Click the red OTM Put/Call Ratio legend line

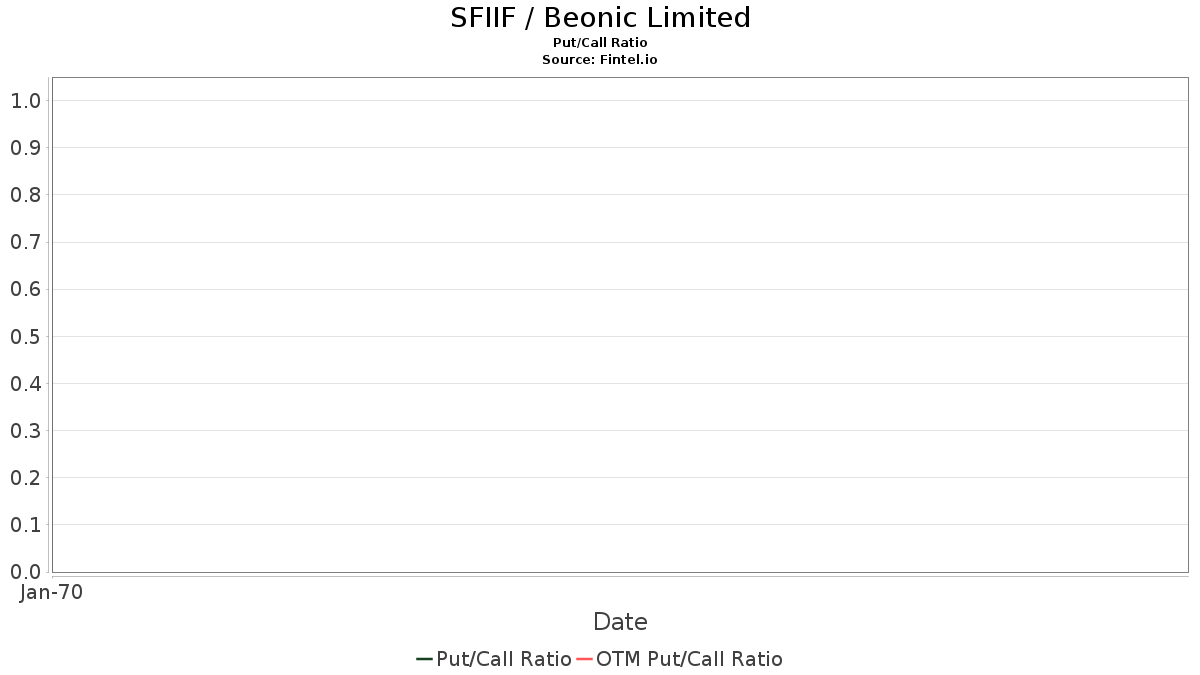click(x=585, y=659)
